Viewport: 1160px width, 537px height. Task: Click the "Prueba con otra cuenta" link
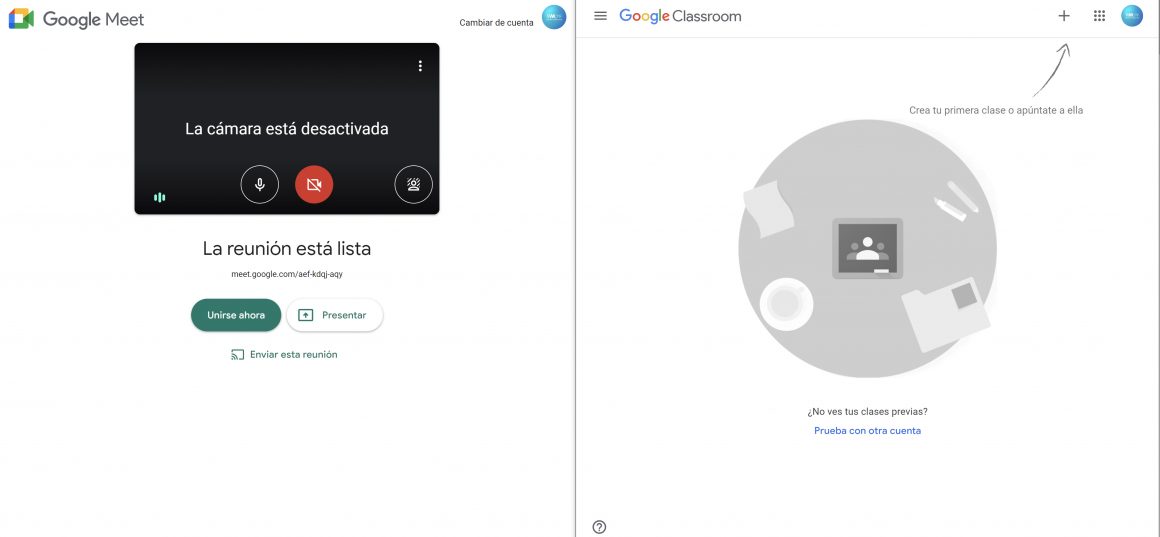(867, 431)
